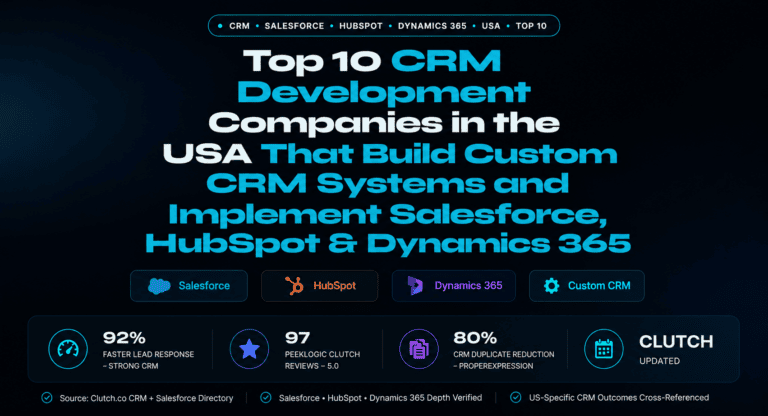Screen dimensions: 768x416
Task: Click the speedometer icon beside 92%
Action: pos(68,349)
